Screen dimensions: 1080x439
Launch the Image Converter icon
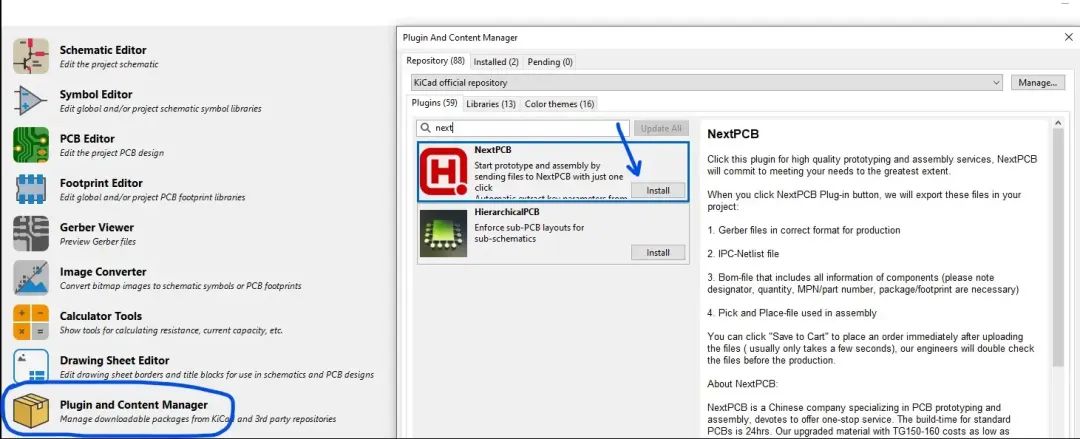(30, 278)
